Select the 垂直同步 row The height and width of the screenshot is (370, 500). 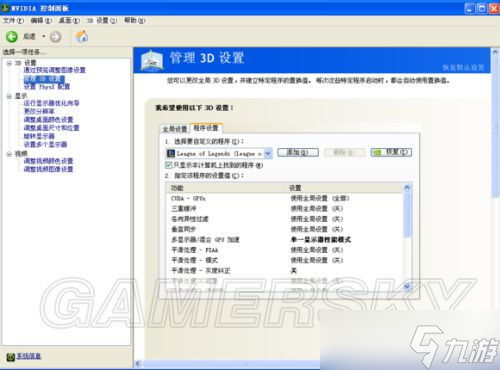tap(285, 229)
